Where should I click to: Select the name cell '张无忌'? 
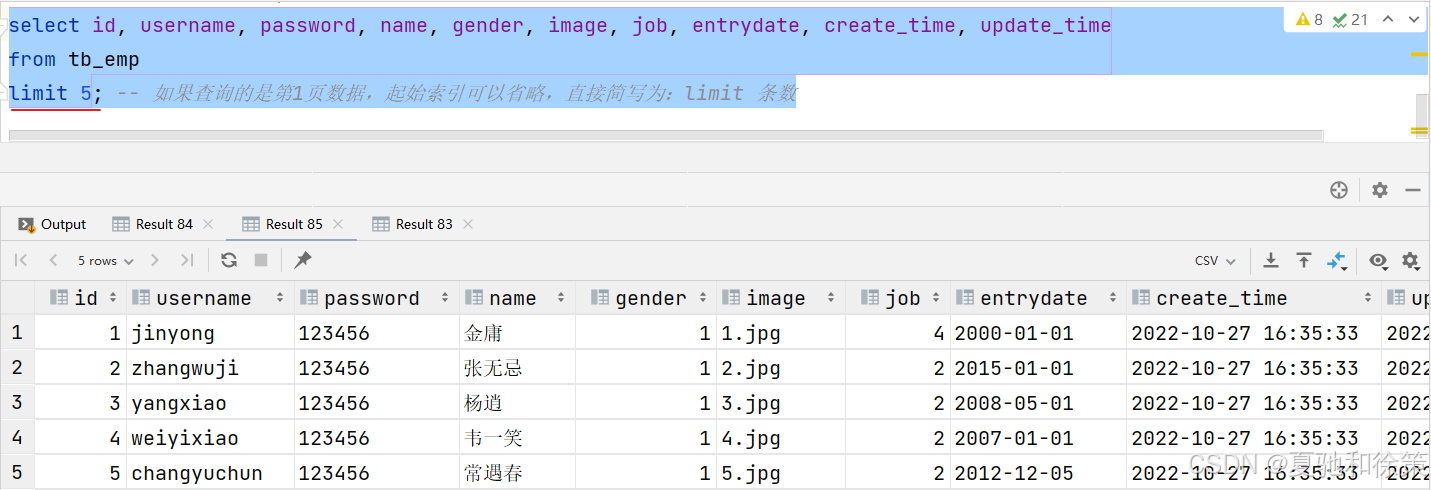point(517,368)
